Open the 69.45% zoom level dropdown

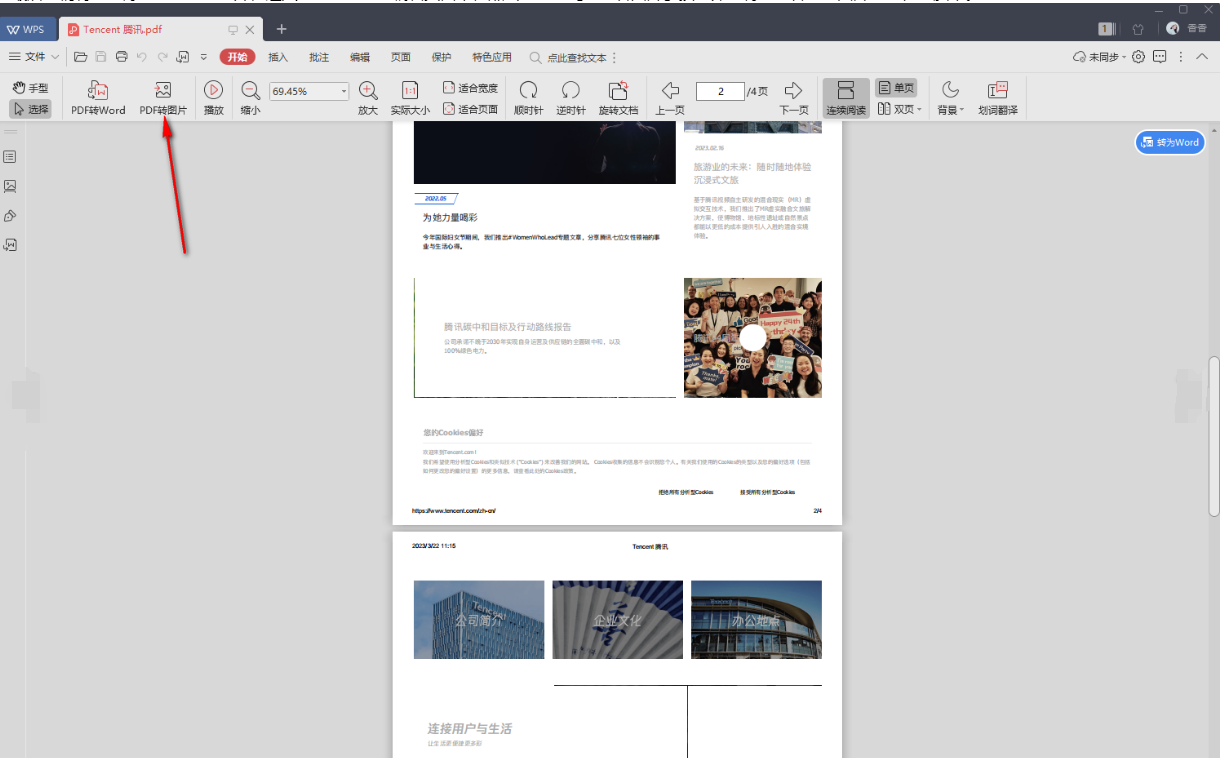click(x=344, y=91)
